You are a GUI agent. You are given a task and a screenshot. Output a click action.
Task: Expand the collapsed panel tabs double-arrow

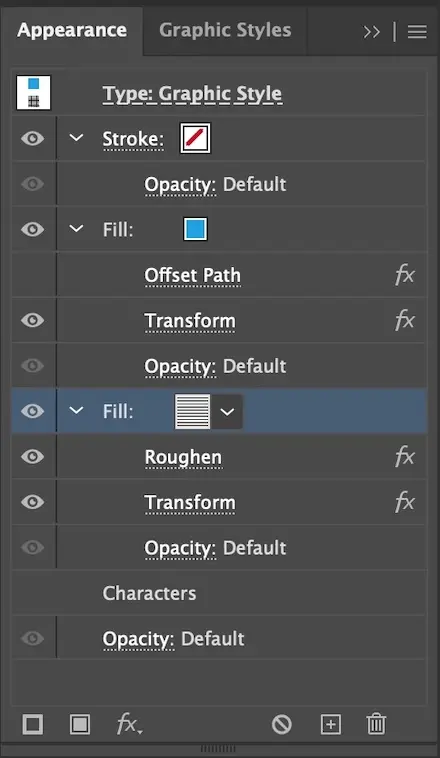(371, 32)
